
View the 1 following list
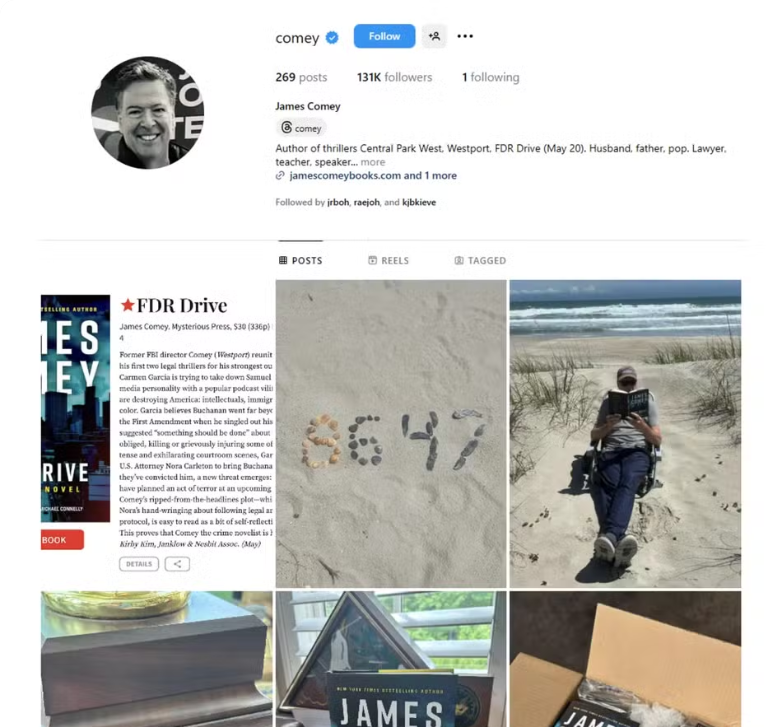tap(490, 77)
